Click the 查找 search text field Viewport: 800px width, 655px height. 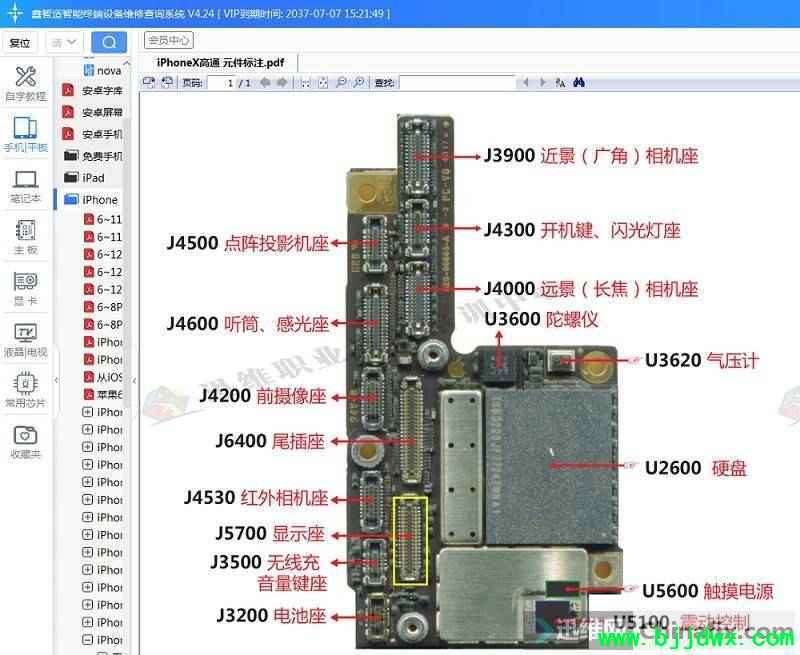[x=457, y=83]
